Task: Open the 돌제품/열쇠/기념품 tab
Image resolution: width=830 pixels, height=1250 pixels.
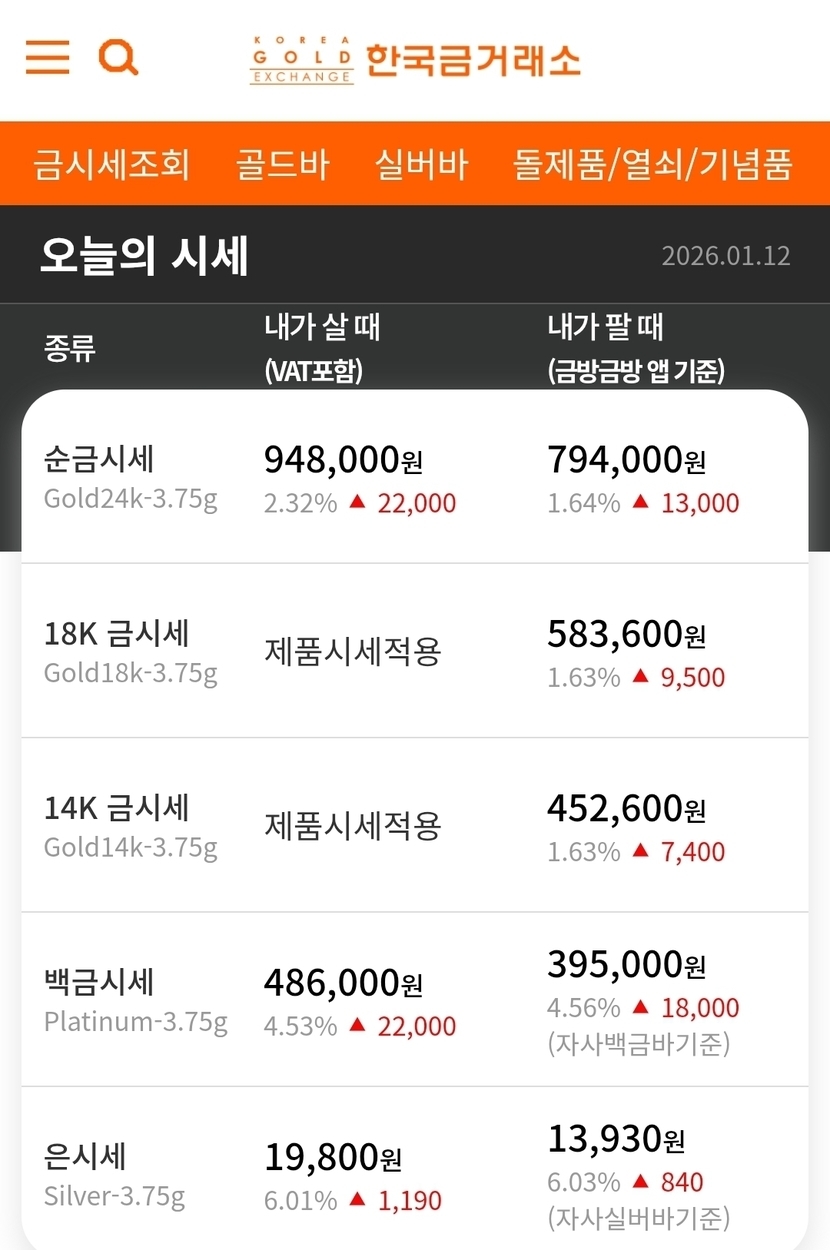Action: (653, 164)
